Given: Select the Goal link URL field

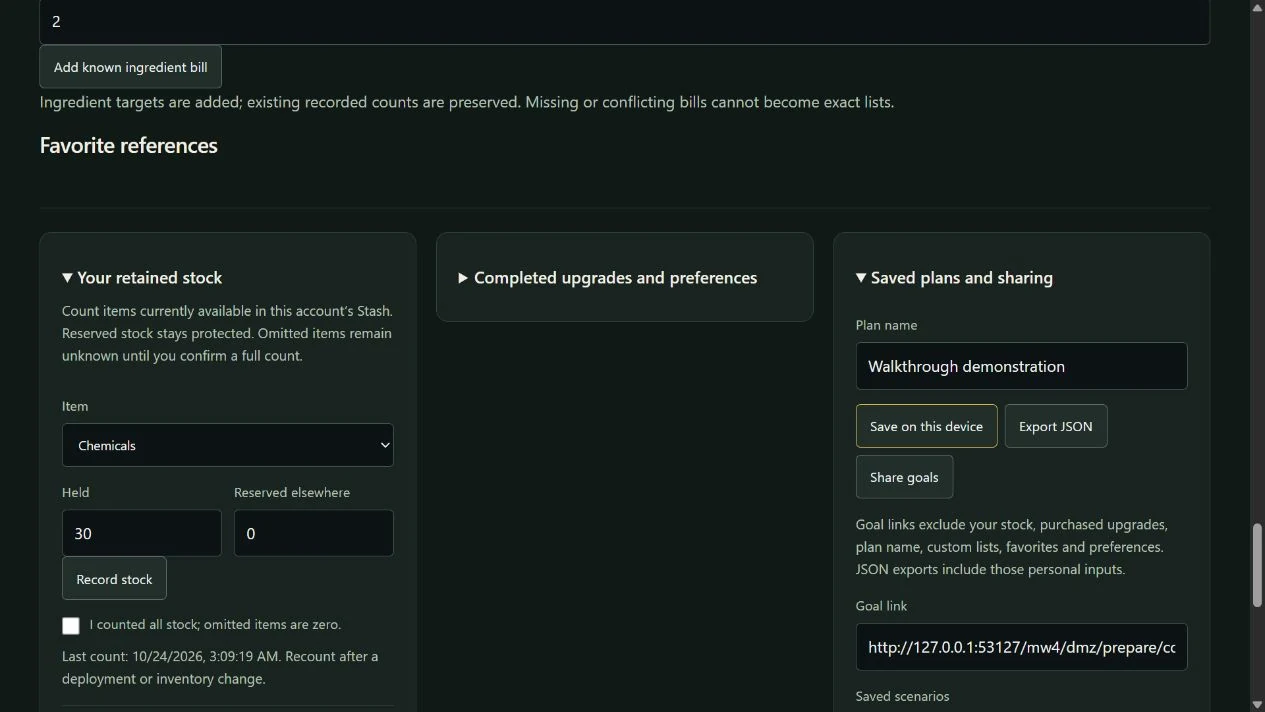Looking at the screenshot, I should [1021, 647].
